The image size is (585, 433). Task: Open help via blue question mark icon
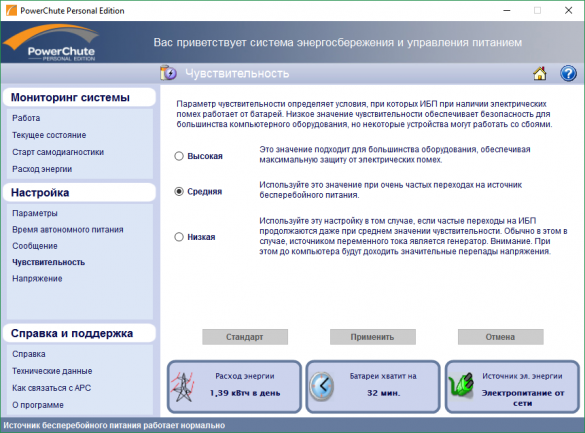pyautogui.click(x=568, y=73)
